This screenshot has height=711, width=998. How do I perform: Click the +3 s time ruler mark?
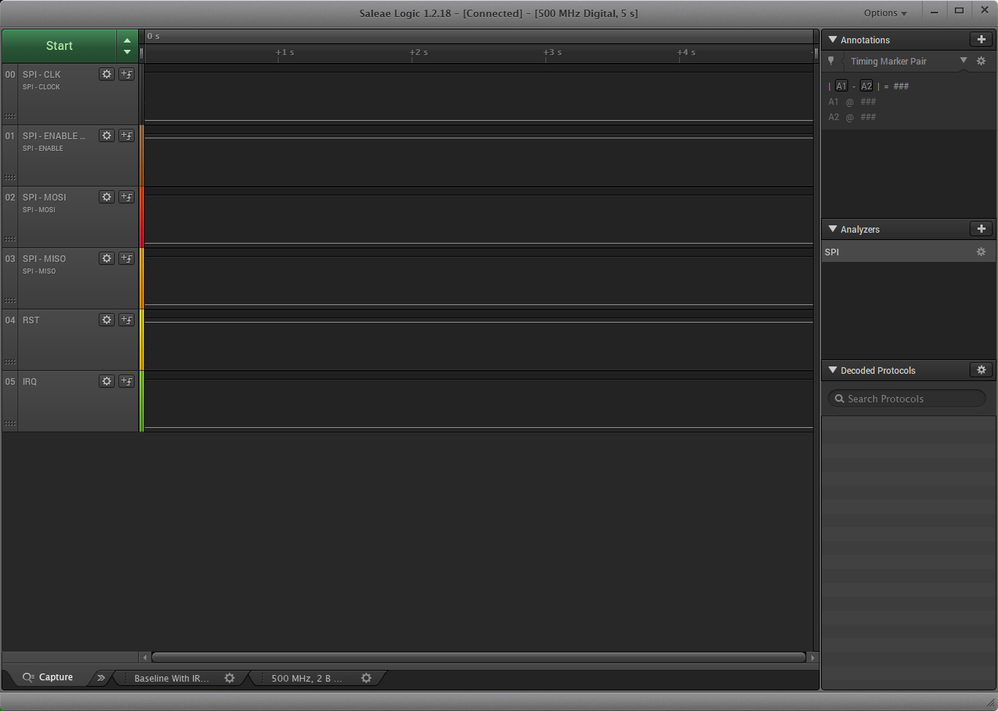coord(552,52)
